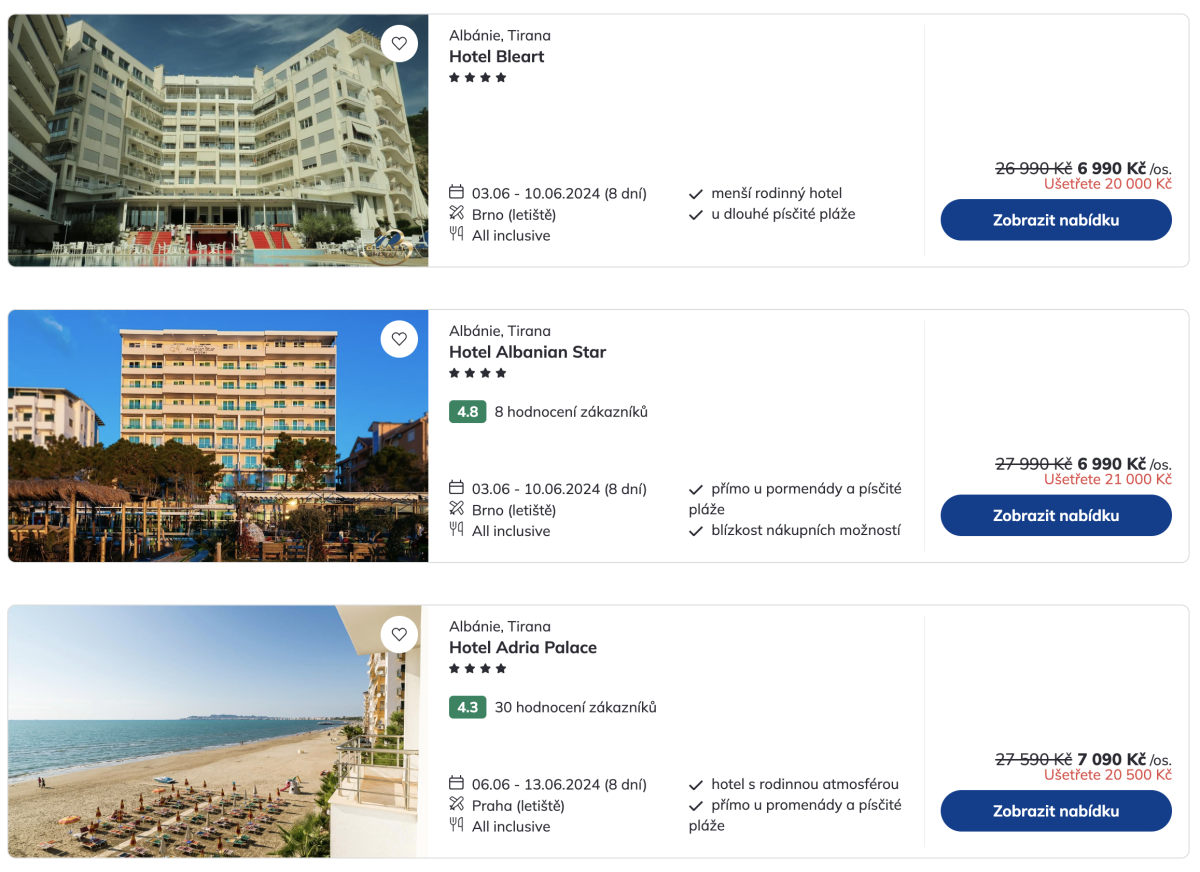Image resolution: width=1200 pixels, height=872 pixels.
Task: Save Hotel Adria Palace to favorites
Action: point(399,634)
